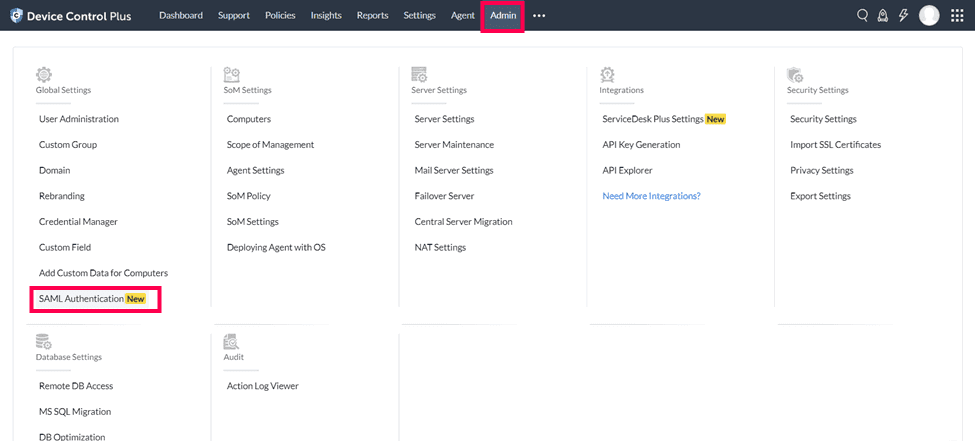Open User Administration
This screenshot has width=975, height=441.
point(79,119)
